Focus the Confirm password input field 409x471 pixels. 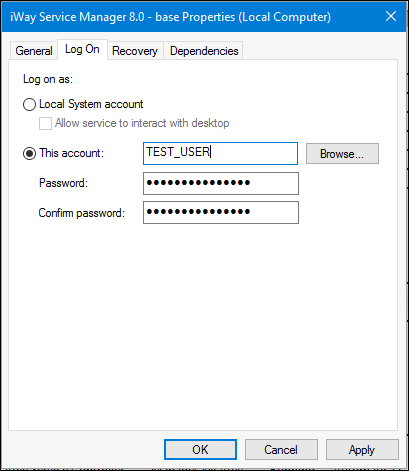(x=221, y=212)
